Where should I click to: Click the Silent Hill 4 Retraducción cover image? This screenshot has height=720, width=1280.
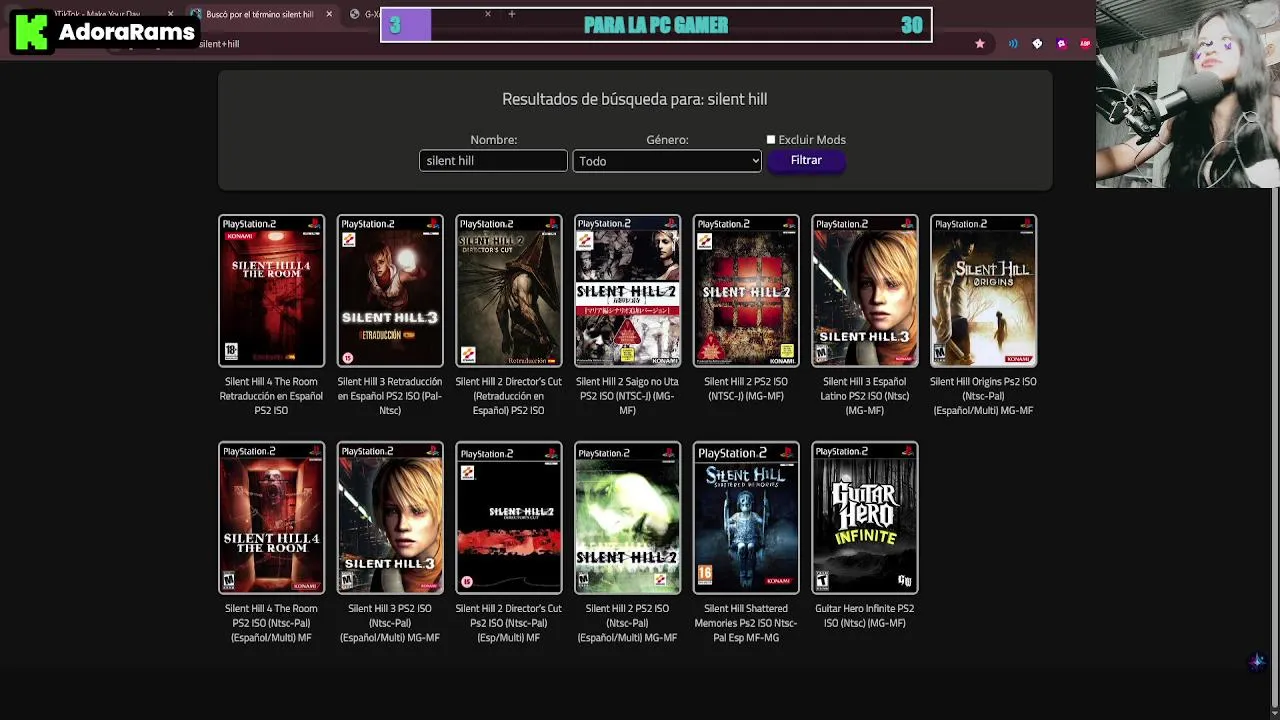pyautogui.click(x=271, y=291)
